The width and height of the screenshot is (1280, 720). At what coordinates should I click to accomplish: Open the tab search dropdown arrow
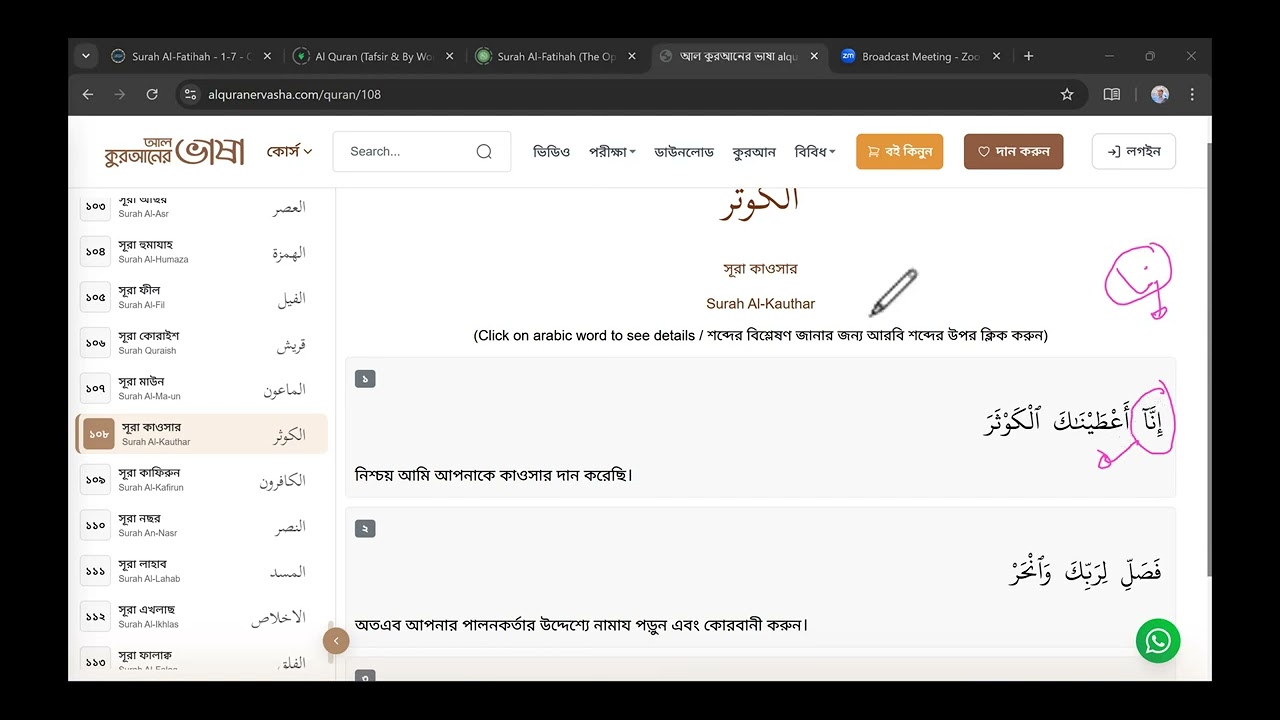[86, 56]
